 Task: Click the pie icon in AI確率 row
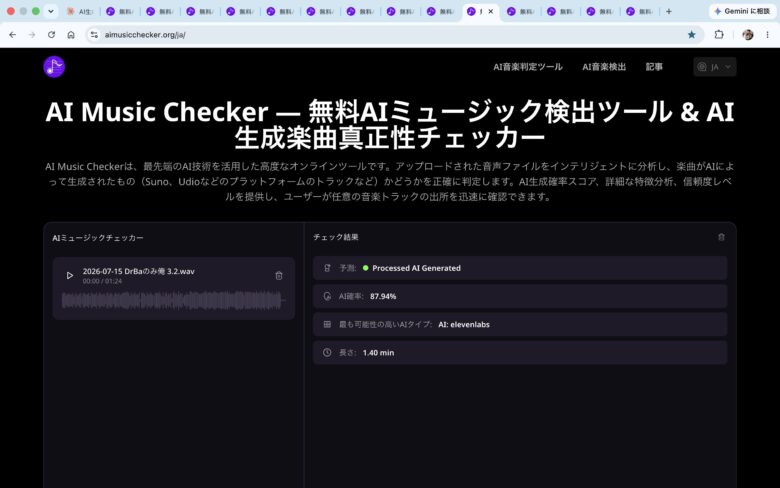click(327, 296)
